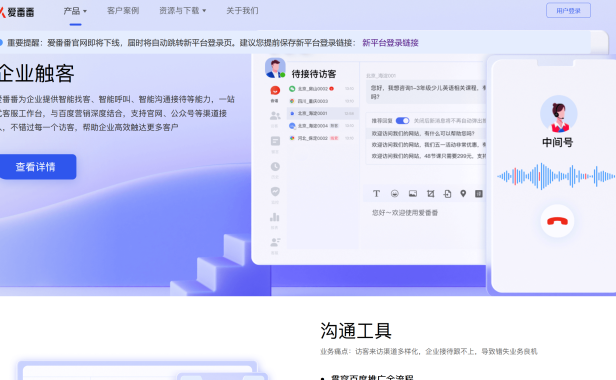
Task: Open the highlighted 北京_海淀0001 visitor row
Action: click(x=322, y=113)
